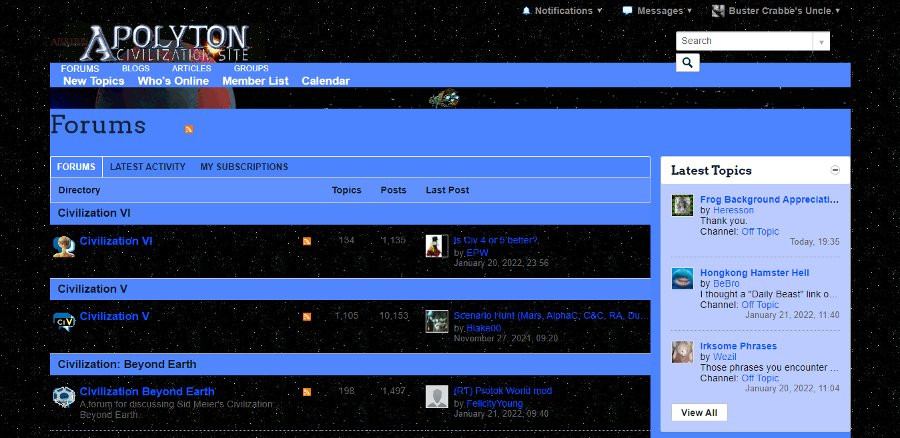Screen dimensions: 900x438
Task: Click the Civilization VI forum icon
Action: tap(64, 246)
